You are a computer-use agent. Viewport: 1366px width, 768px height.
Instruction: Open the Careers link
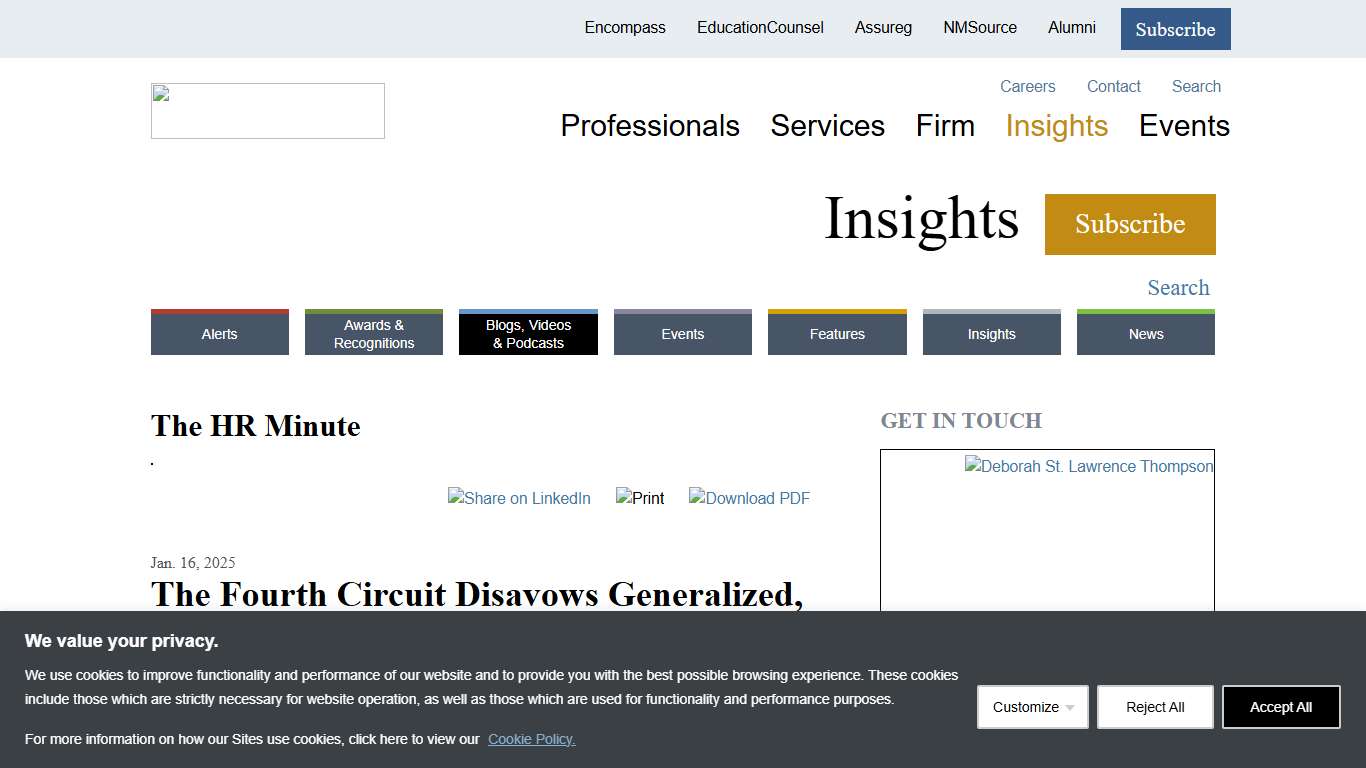1027,87
